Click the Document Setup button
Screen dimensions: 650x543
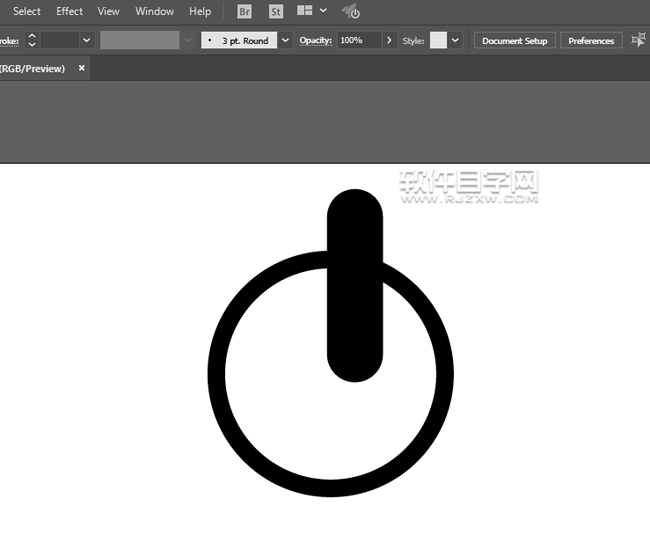point(515,41)
